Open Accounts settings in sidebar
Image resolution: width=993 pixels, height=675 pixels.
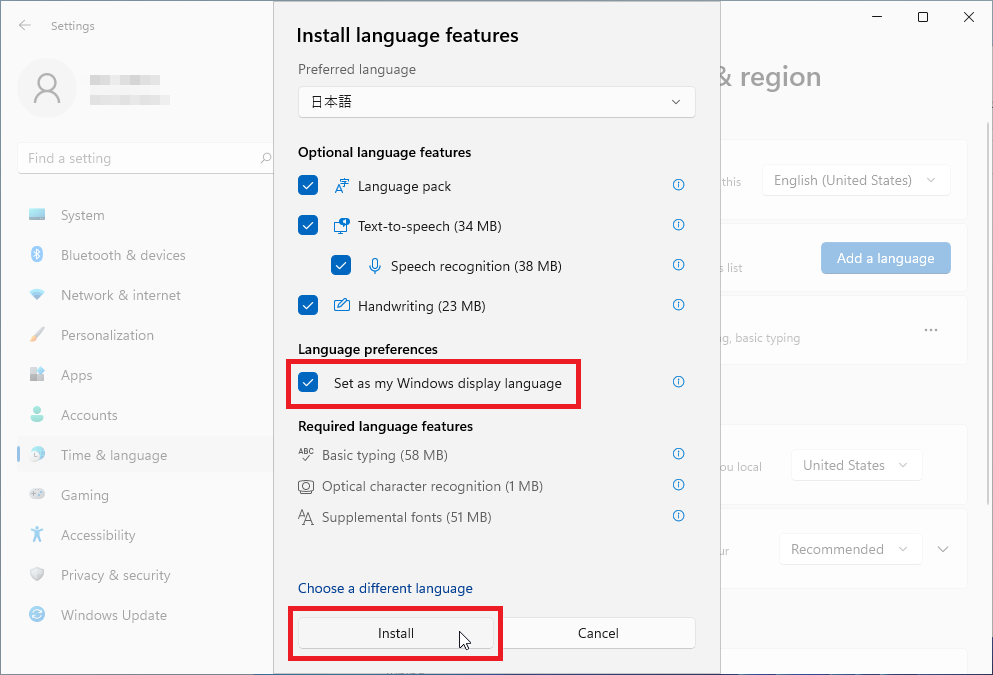(145, 415)
